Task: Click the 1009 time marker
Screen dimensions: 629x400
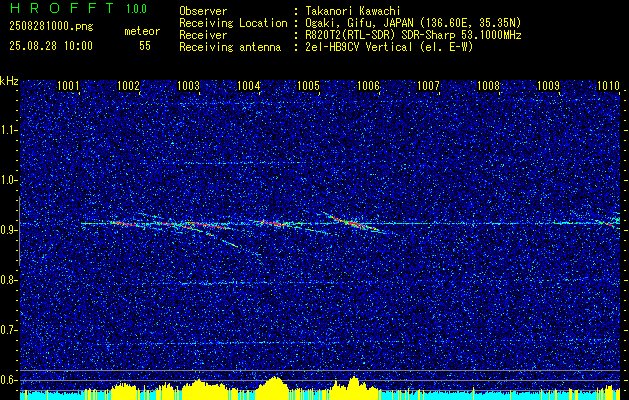Action: [x=548, y=85]
